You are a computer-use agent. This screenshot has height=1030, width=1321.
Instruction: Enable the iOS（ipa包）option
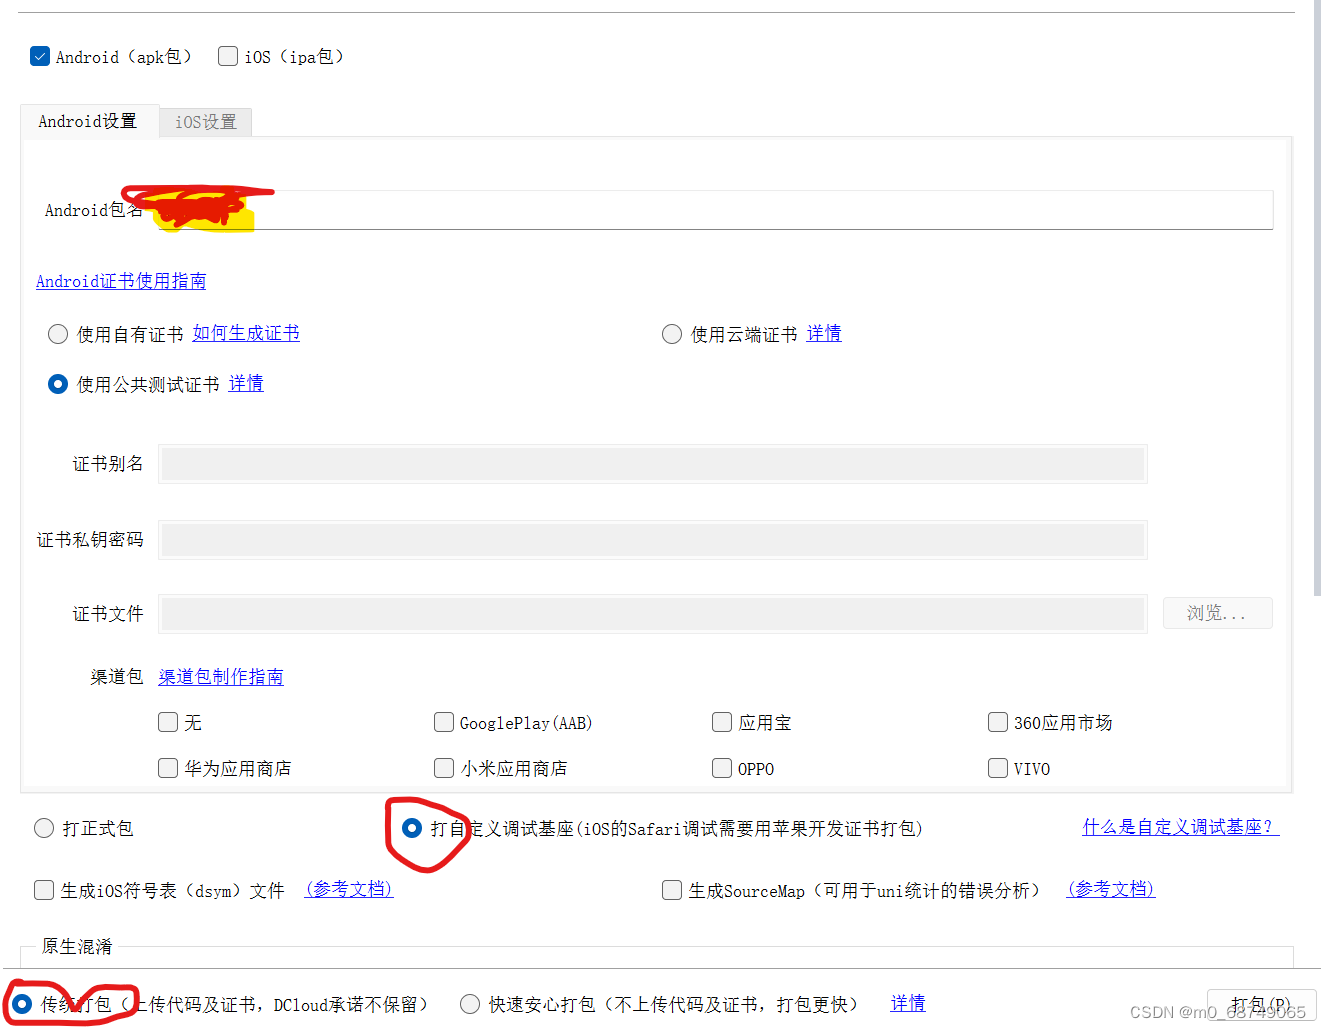click(227, 56)
